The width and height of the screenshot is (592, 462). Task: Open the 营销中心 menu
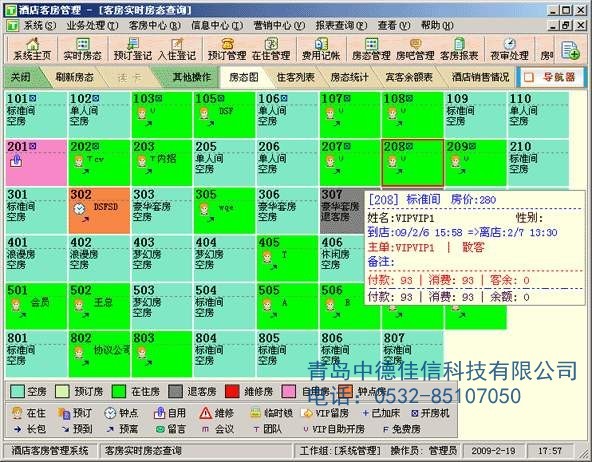pos(279,26)
